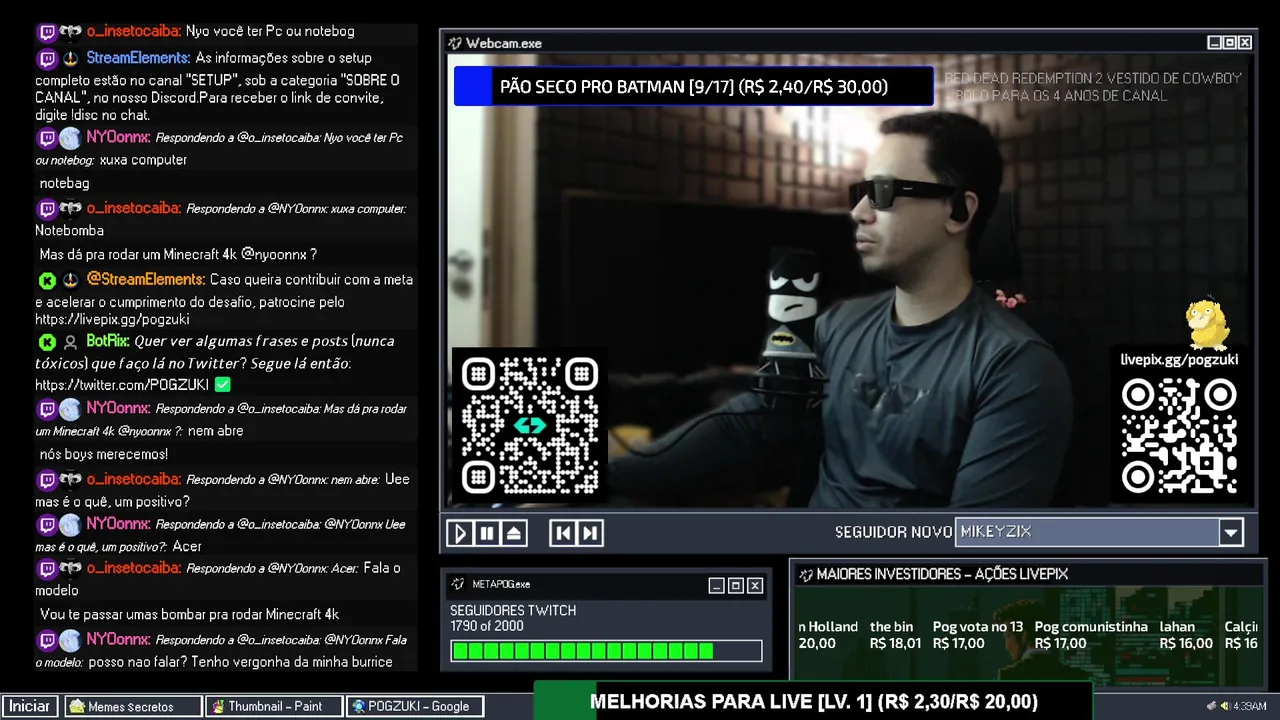Click 'Red Dead Redemption 2 vestido de cowboy' text
This screenshot has height=720, width=1280.
point(1093,78)
